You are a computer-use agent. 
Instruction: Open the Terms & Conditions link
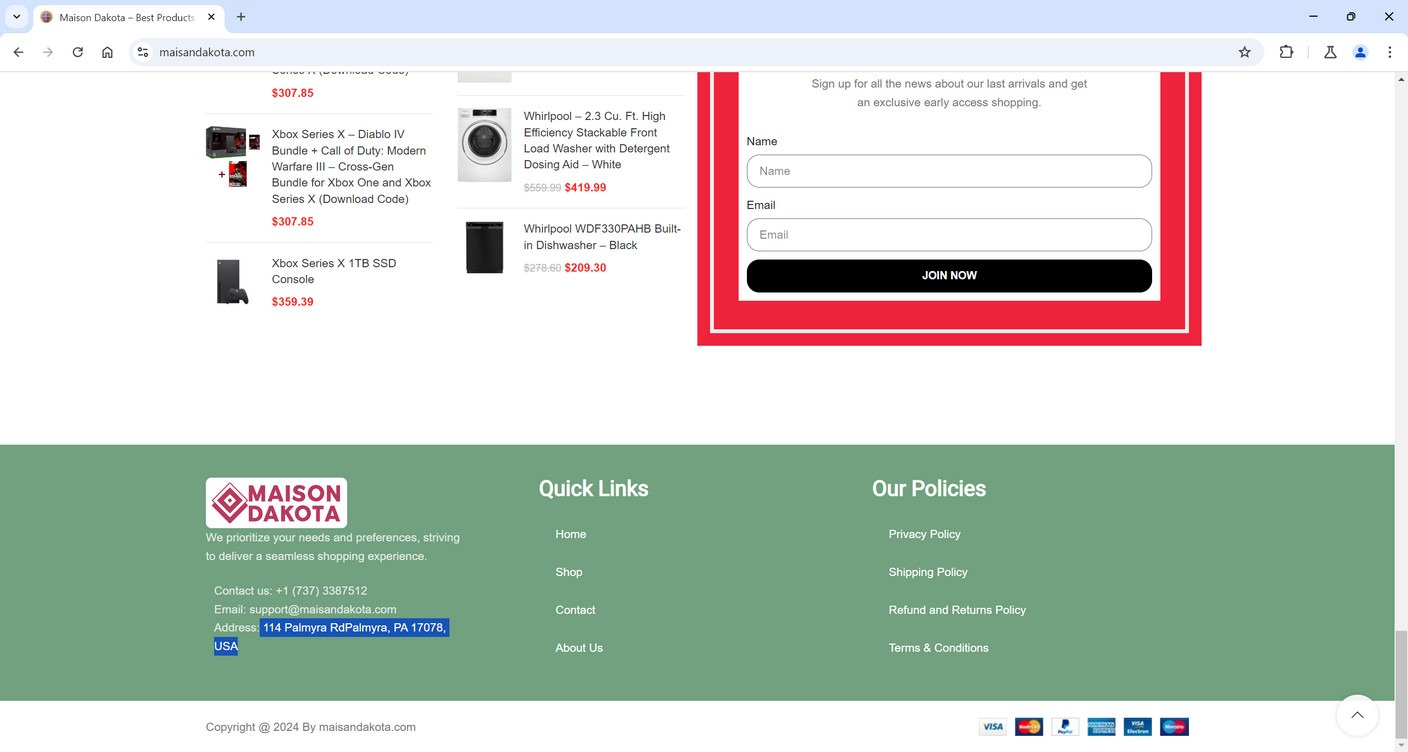click(x=938, y=648)
